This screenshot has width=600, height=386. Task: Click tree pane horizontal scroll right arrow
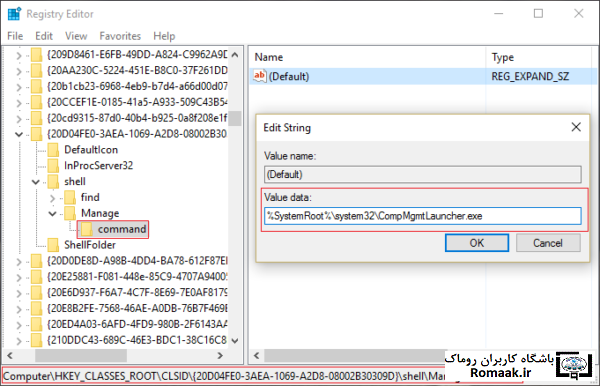click(x=220, y=355)
